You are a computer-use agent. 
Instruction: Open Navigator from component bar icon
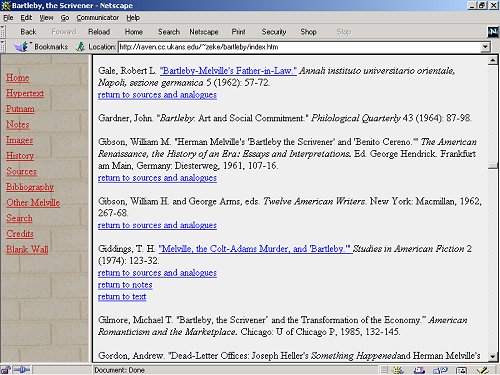point(398,370)
